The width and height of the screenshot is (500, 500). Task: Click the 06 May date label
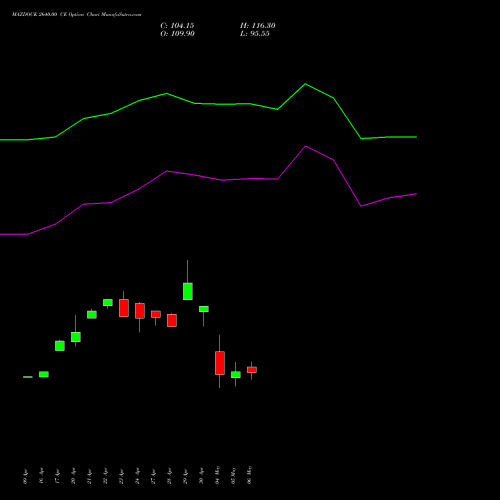250,475
